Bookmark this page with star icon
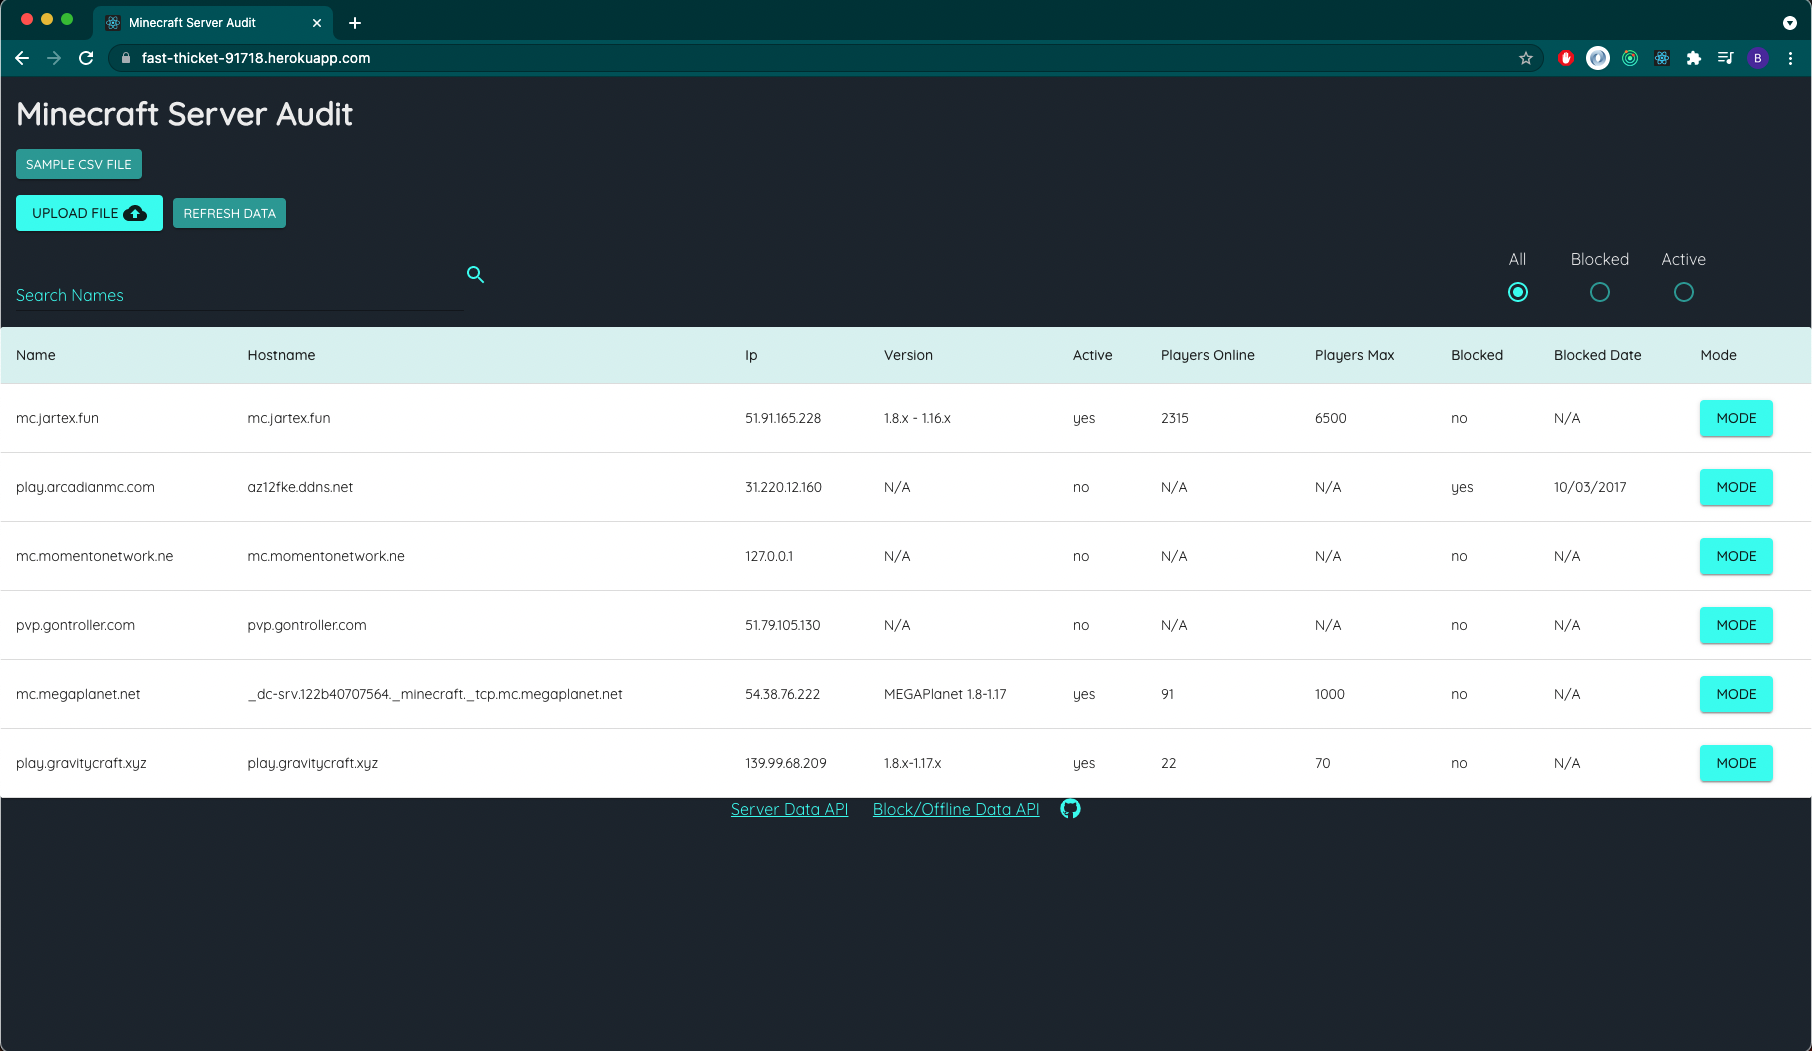 pyautogui.click(x=1526, y=58)
